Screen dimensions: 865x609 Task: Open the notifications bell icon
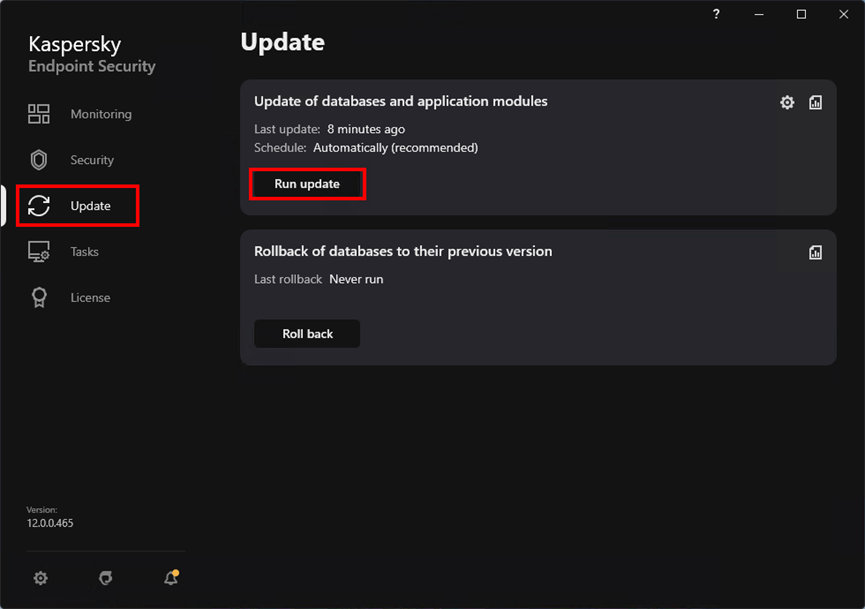(171, 577)
